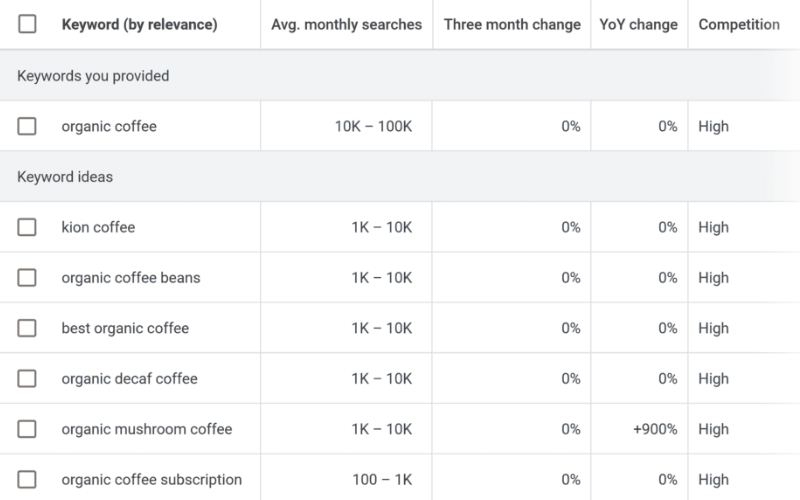Click the kion coffee keyword text

(98, 227)
